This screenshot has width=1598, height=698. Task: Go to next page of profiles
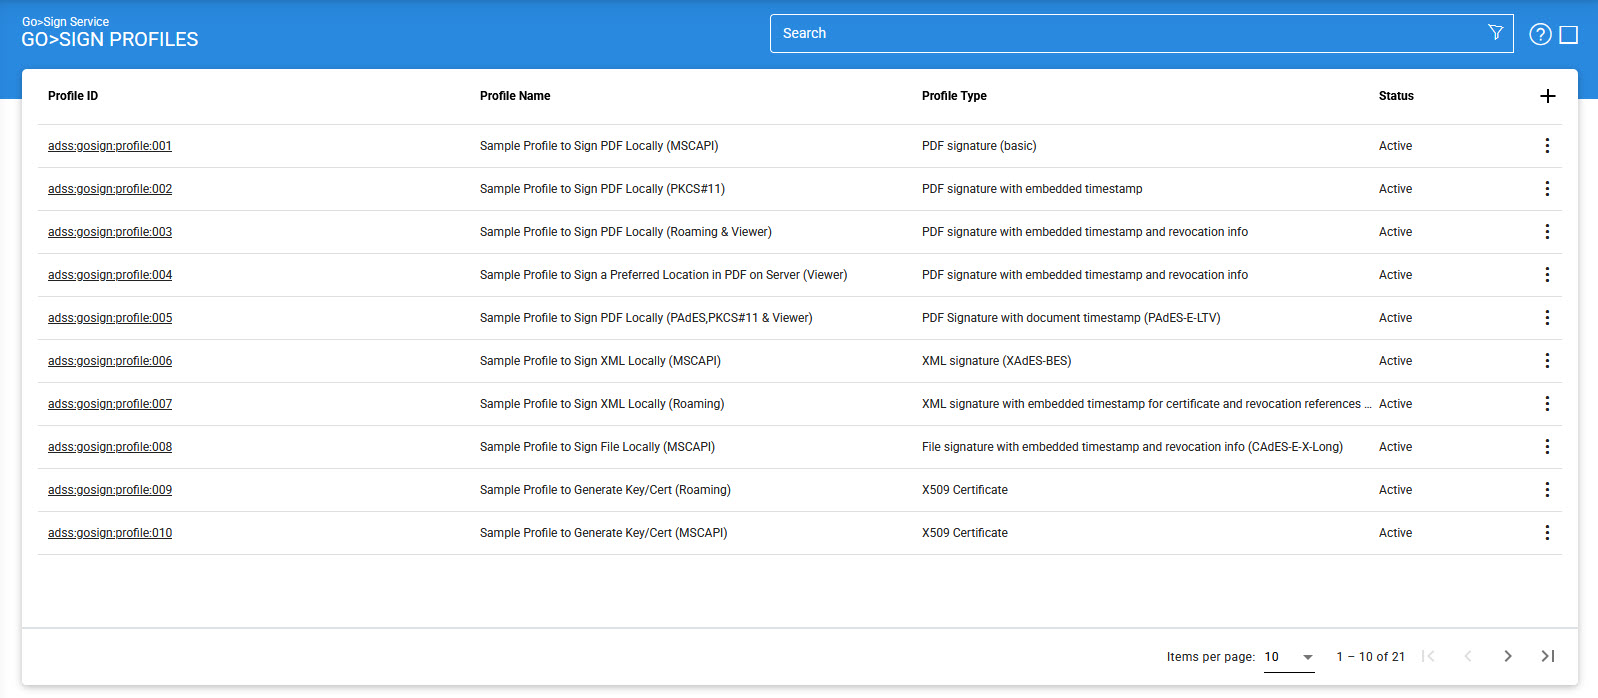coord(1507,656)
